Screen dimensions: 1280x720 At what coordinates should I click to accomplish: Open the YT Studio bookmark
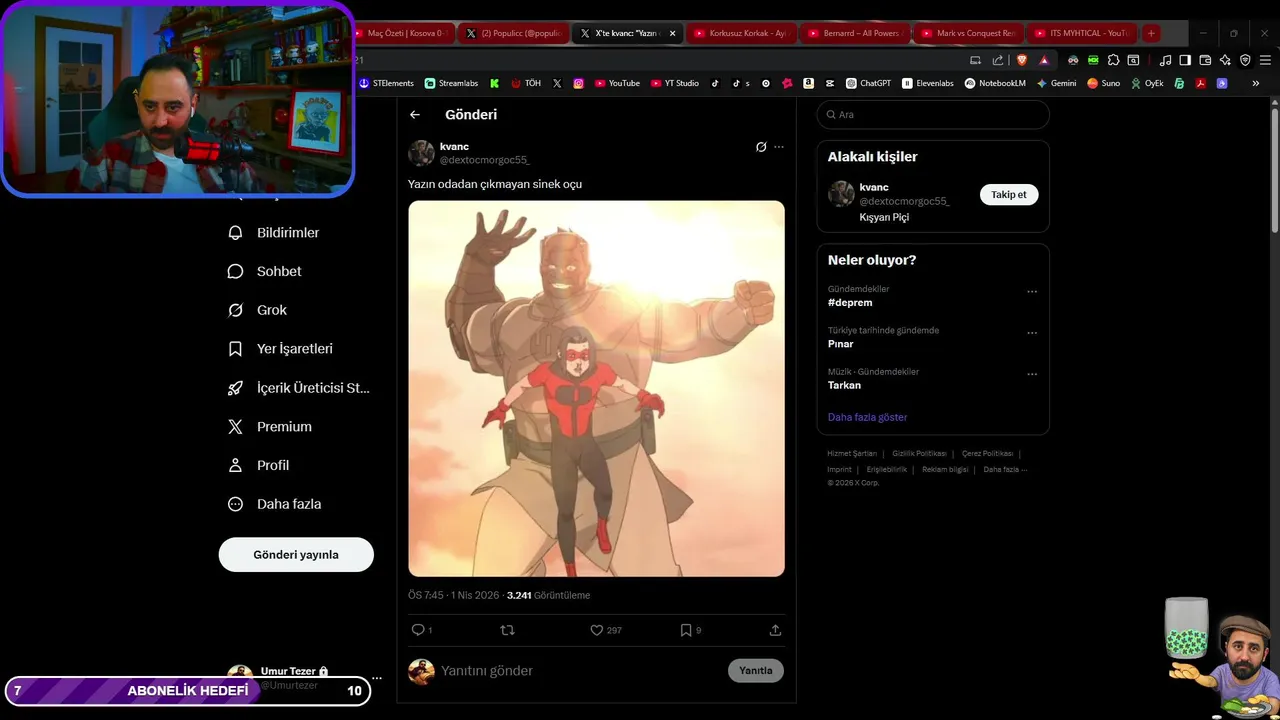[675, 83]
